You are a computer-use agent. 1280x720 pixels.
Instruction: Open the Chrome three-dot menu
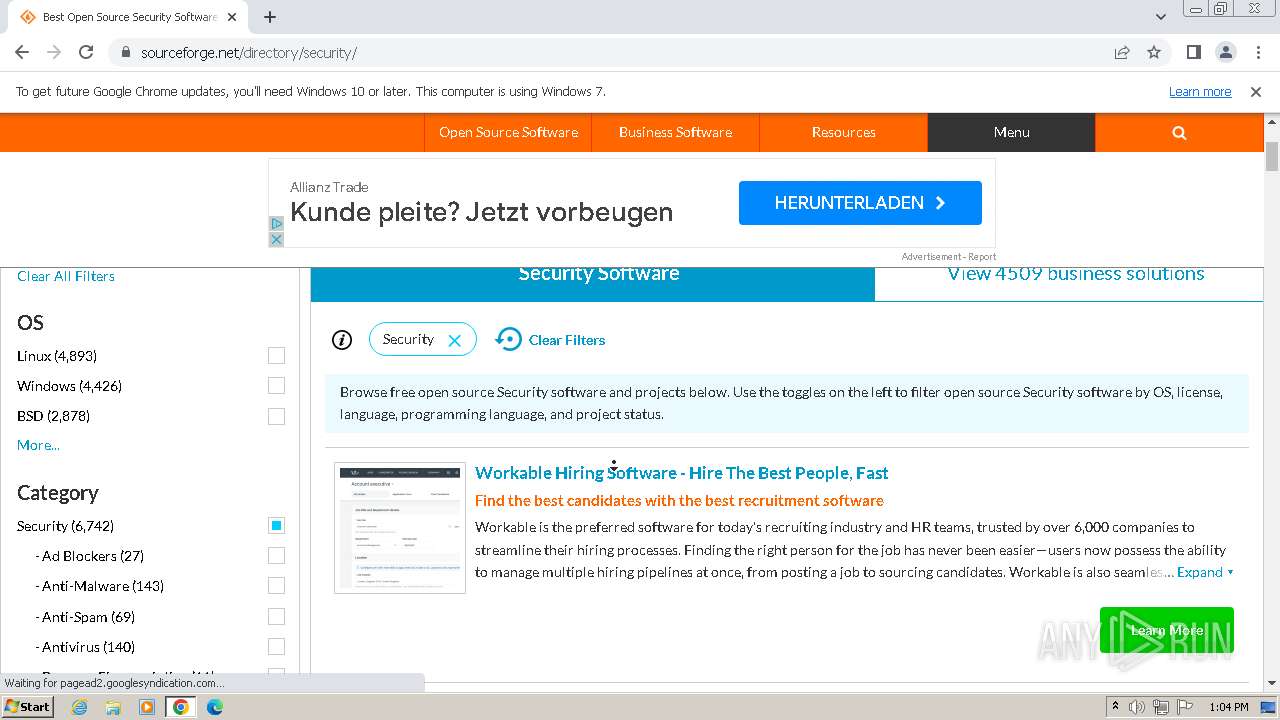click(x=1258, y=52)
